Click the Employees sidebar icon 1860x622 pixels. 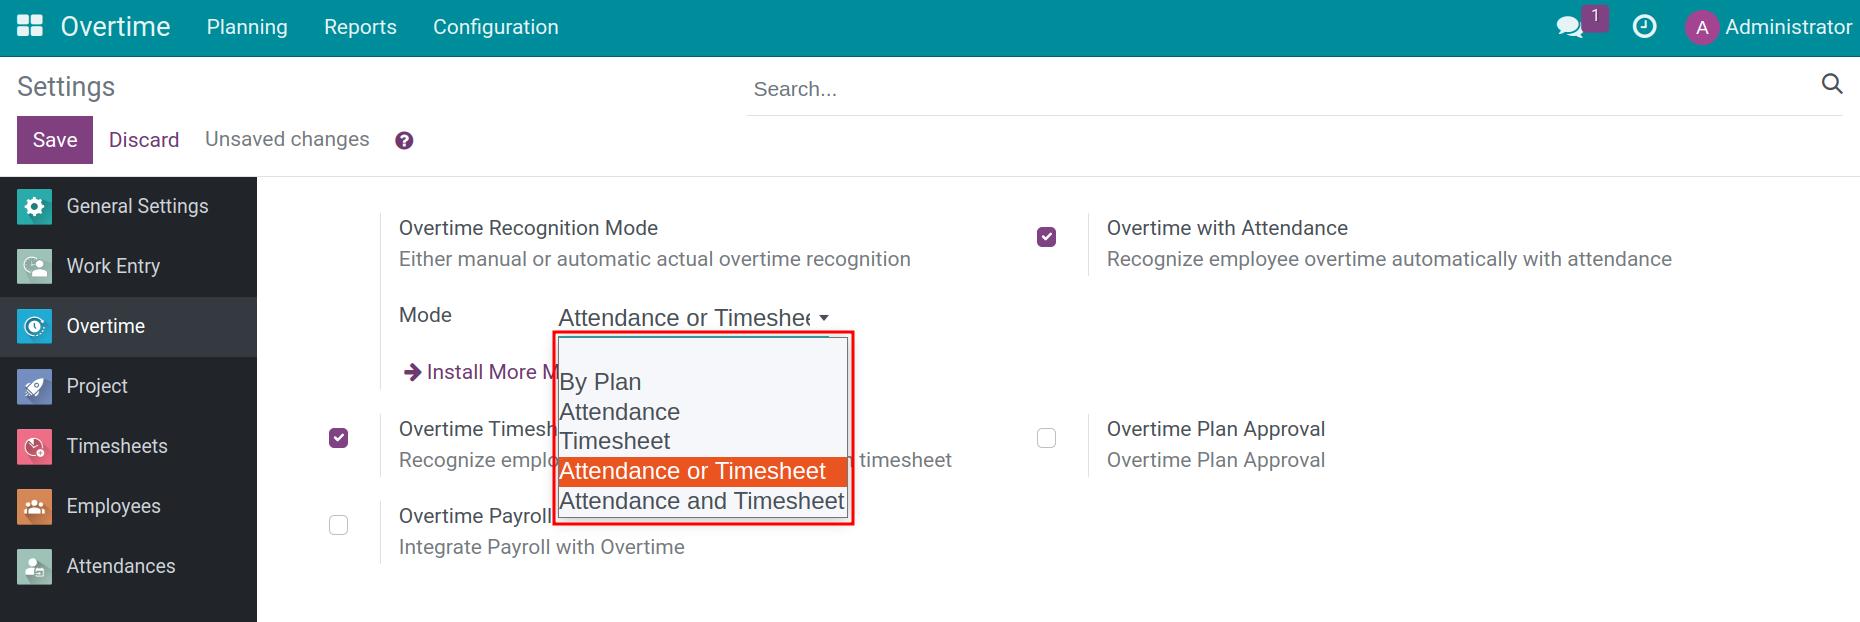(x=34, y=506)
